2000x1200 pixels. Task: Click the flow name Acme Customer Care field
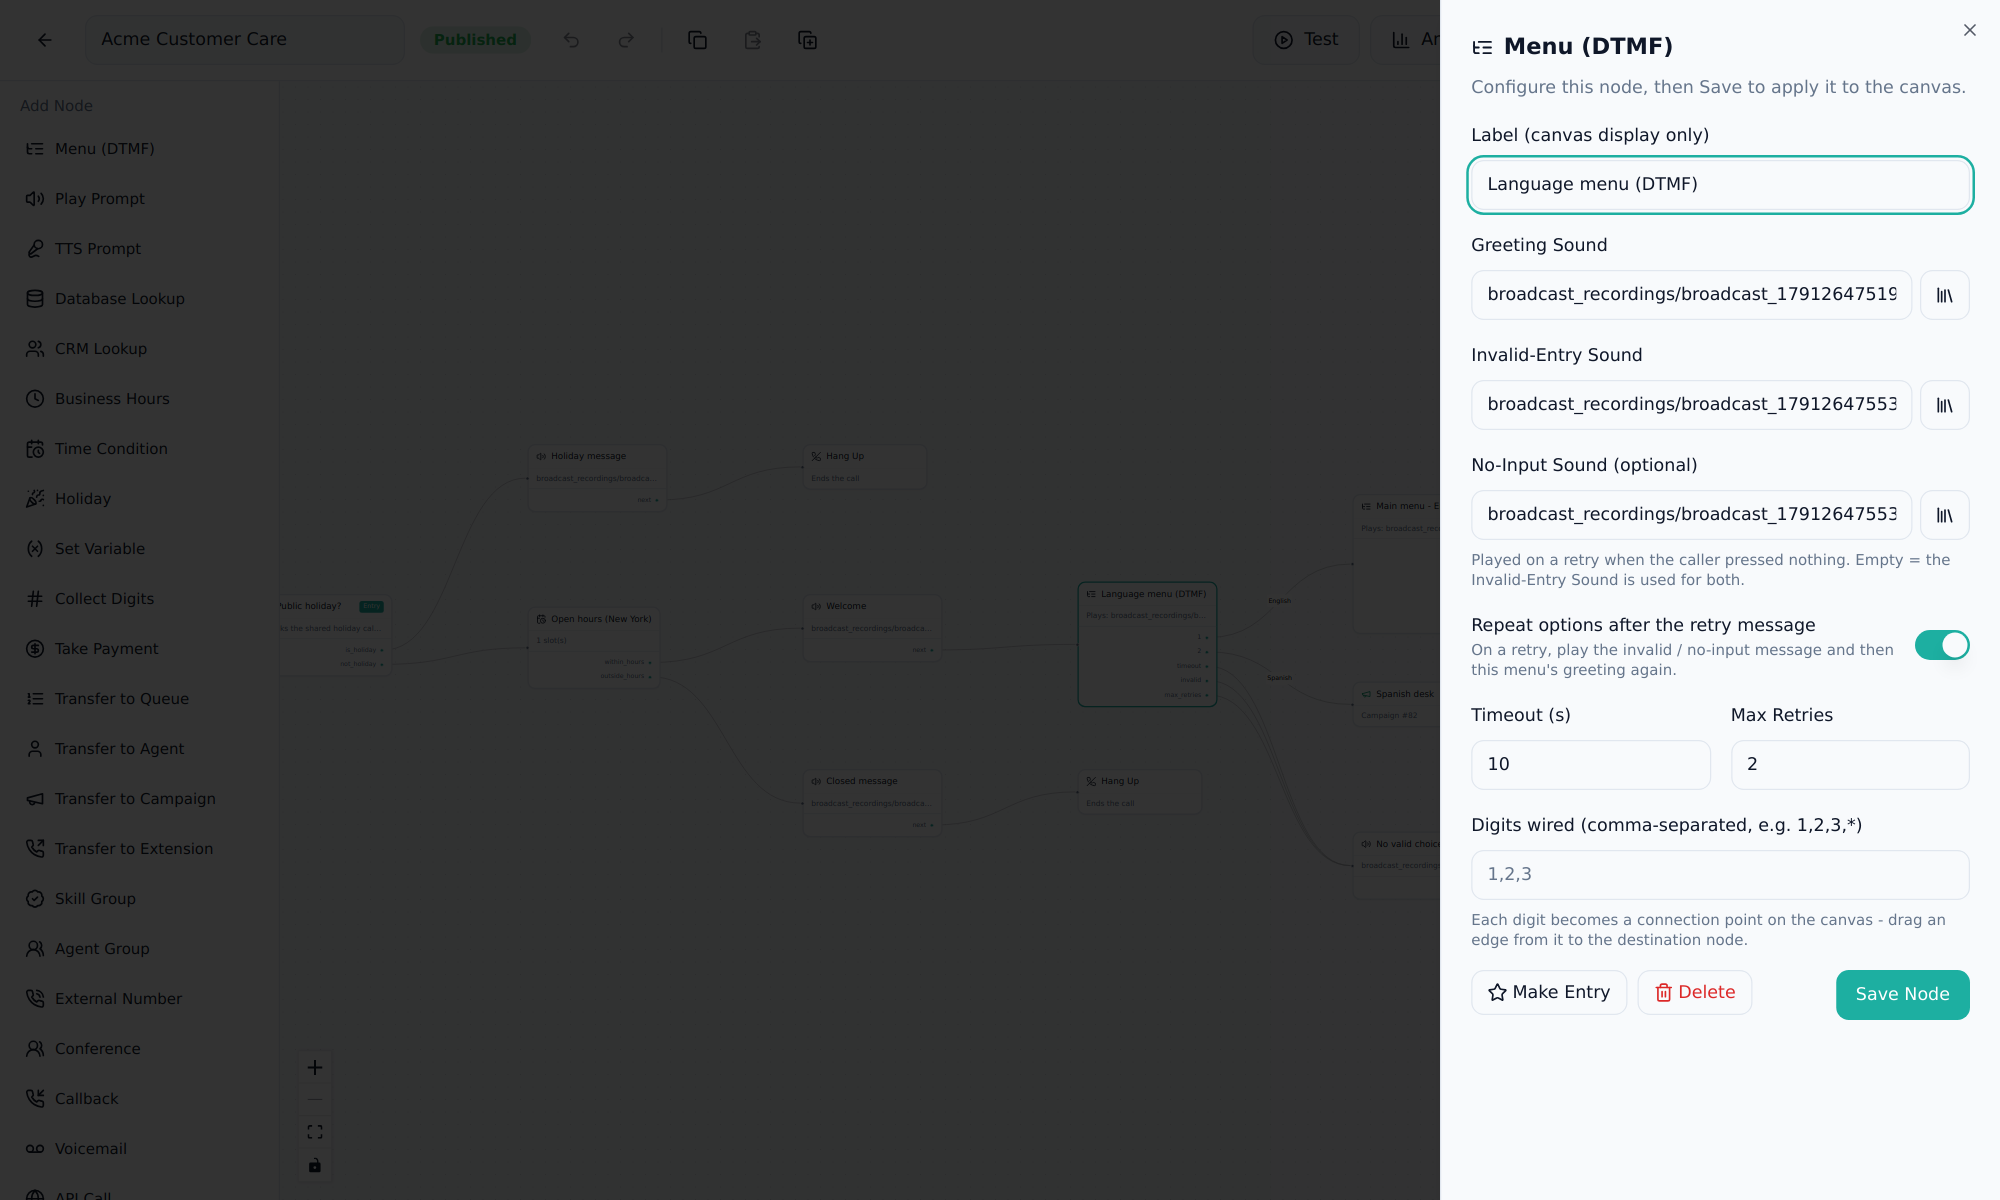244,40
